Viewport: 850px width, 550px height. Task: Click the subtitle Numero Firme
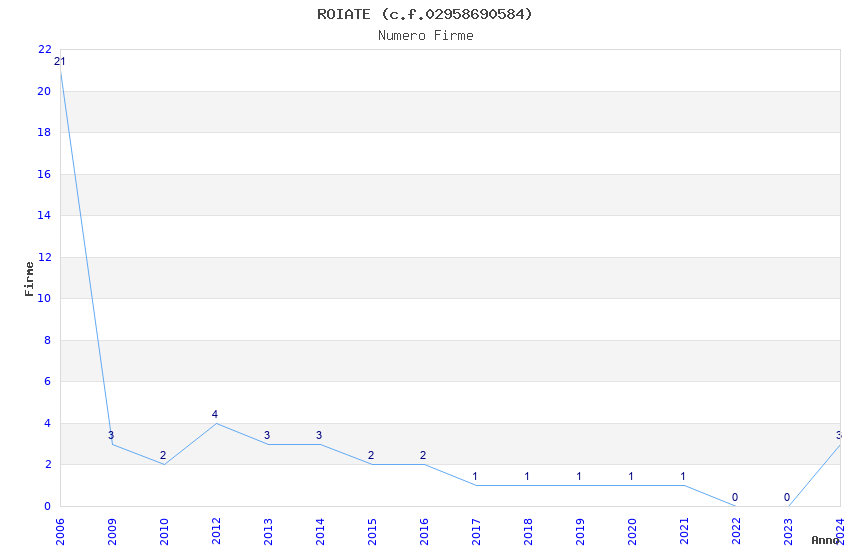(426, 36)
